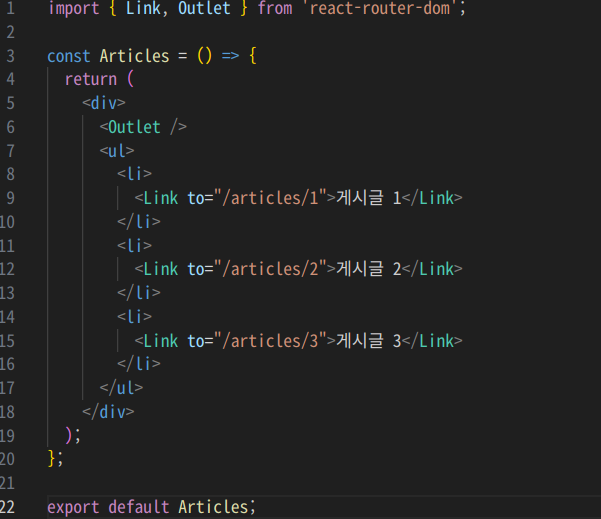Click the "/articles/3" path string
Screen dimensions: 601x519
(x=270, y=341)
